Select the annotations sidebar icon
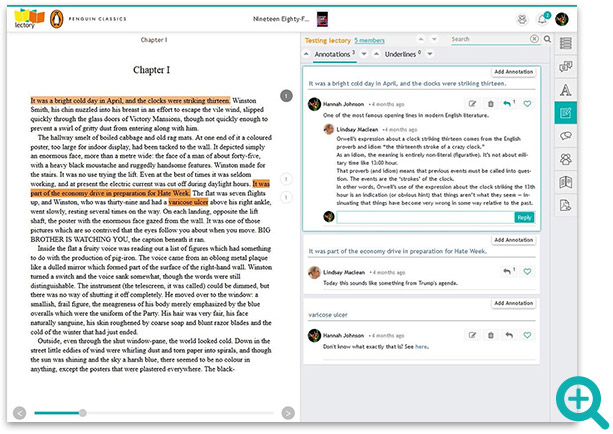The width and height of the screenshot is (613, 434). tap(566, 113)
